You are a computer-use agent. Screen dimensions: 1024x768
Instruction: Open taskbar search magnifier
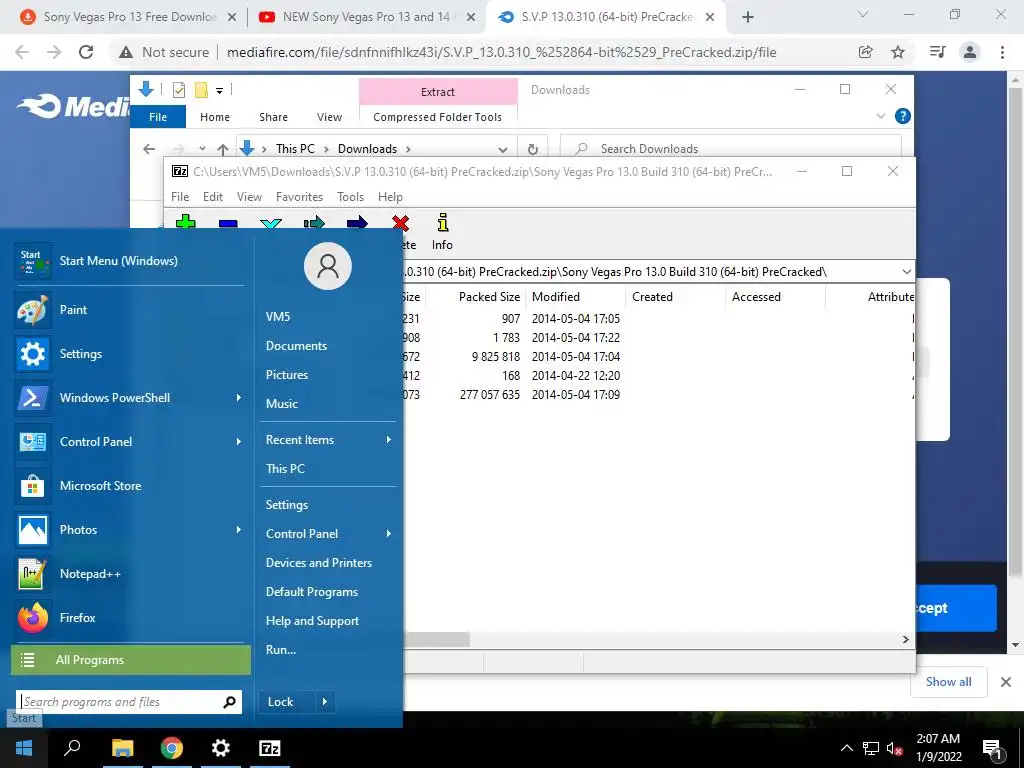pyautogui.click(x=72, y=748)
